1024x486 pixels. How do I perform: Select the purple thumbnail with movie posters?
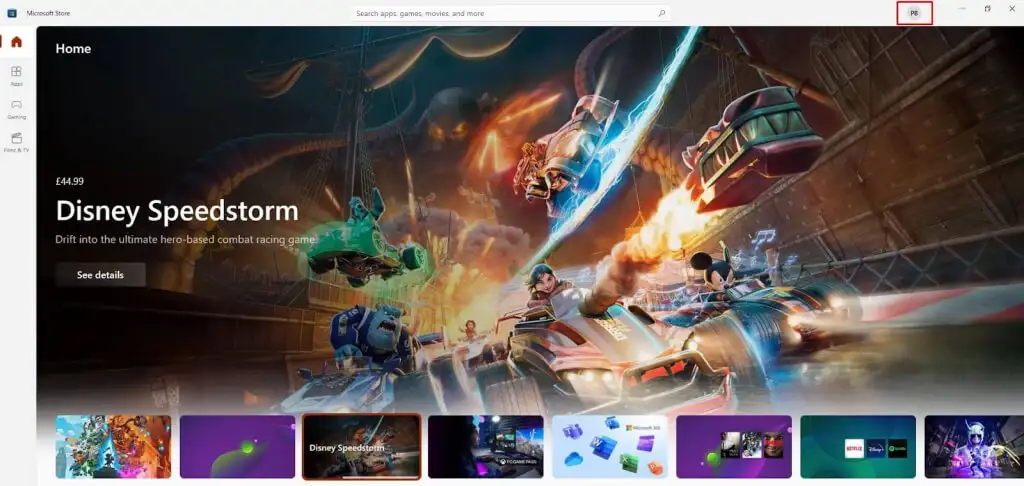click(734, 447)
